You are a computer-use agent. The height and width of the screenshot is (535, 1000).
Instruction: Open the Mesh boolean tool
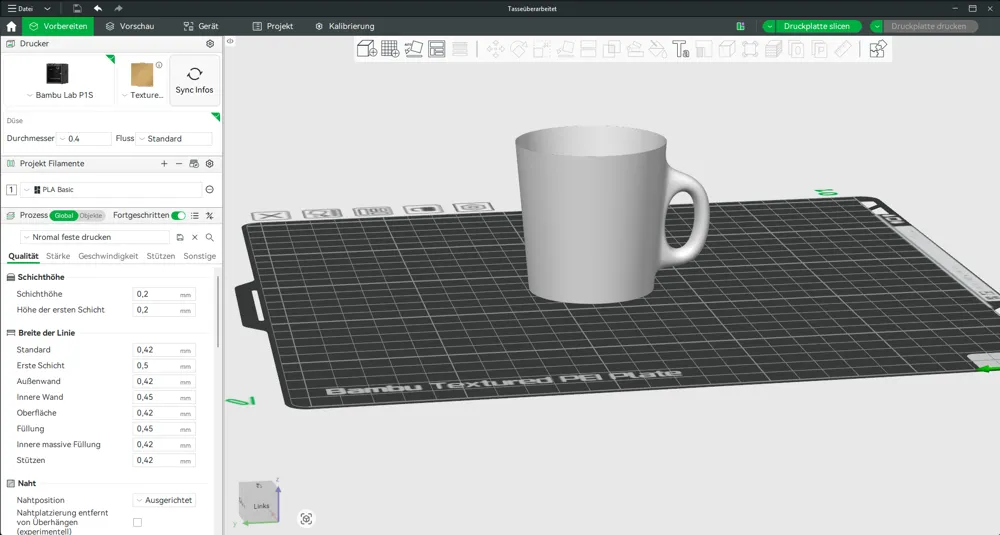pos(612,49)
